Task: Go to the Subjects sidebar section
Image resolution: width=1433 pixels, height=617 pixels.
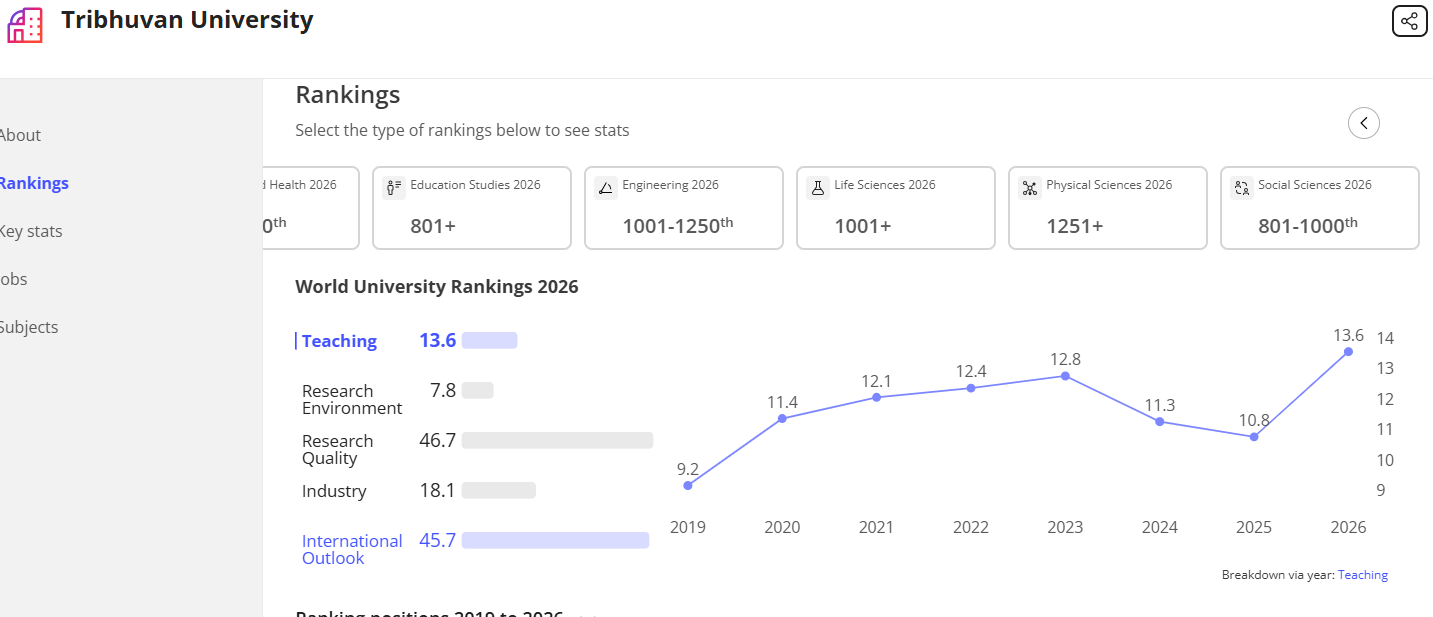Action: [x=29, y=327]
